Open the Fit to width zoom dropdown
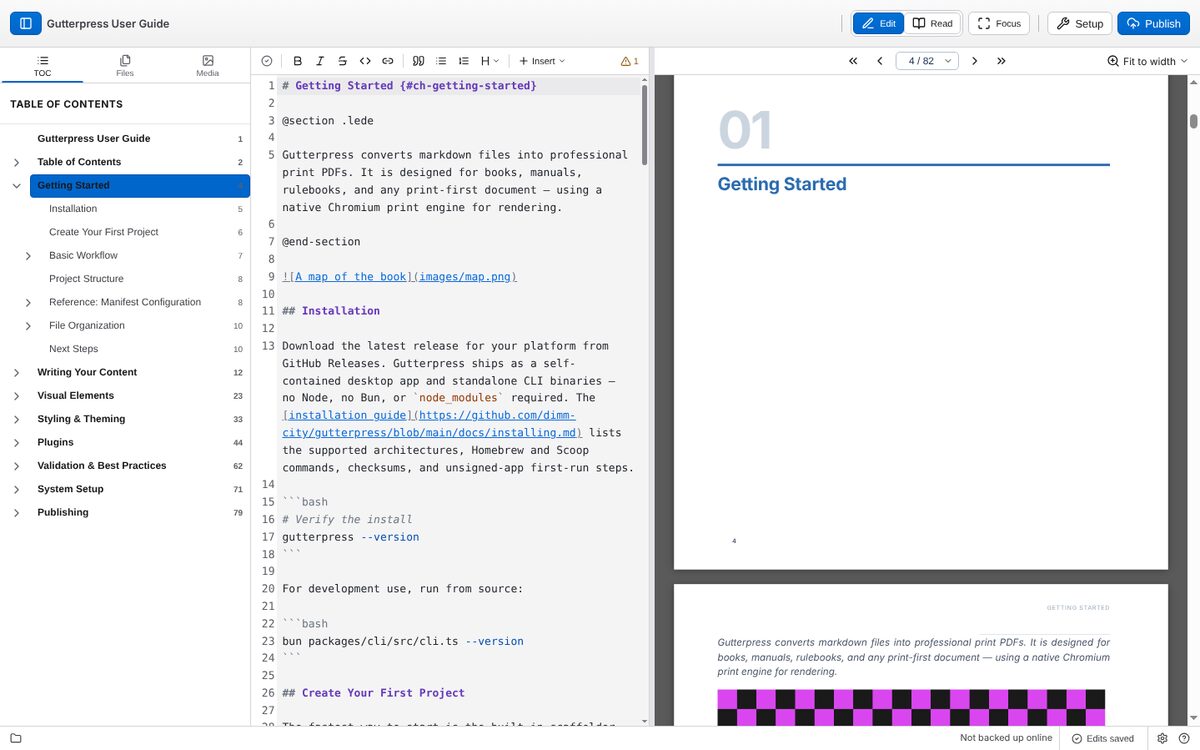The height and width of the screenshot is (750, 1200). [1148, 61]
